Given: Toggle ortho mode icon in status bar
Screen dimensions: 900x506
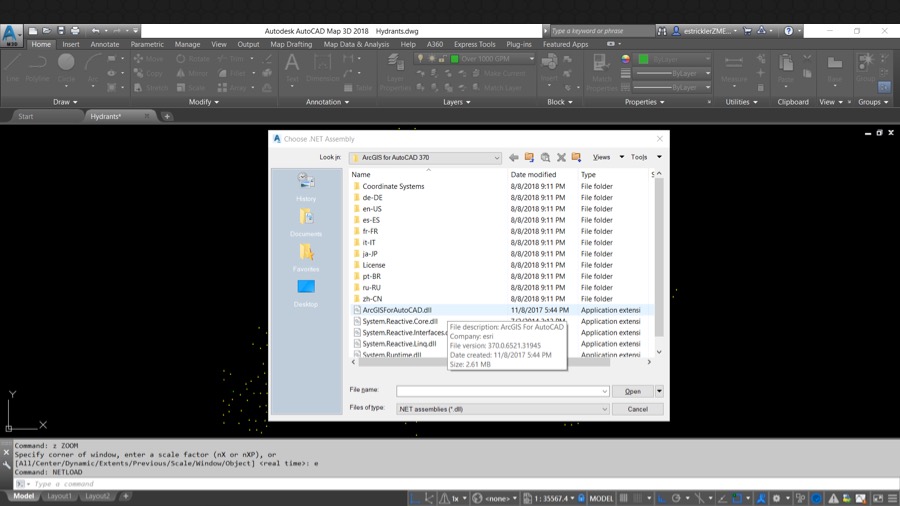Looking at the screenshot, I should pyautogui.click(x=661, y=498).
